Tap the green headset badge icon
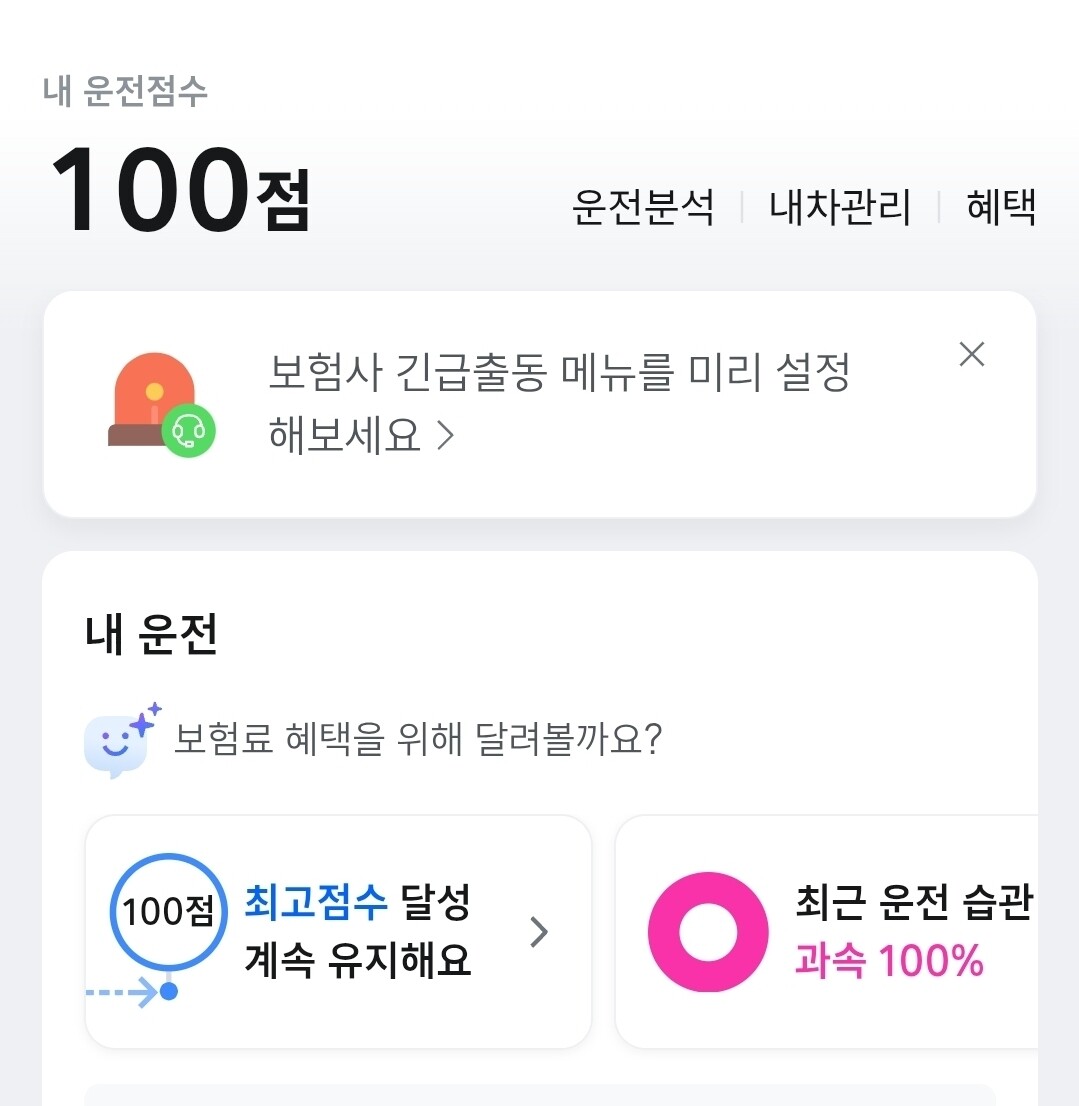 (189, 431)
